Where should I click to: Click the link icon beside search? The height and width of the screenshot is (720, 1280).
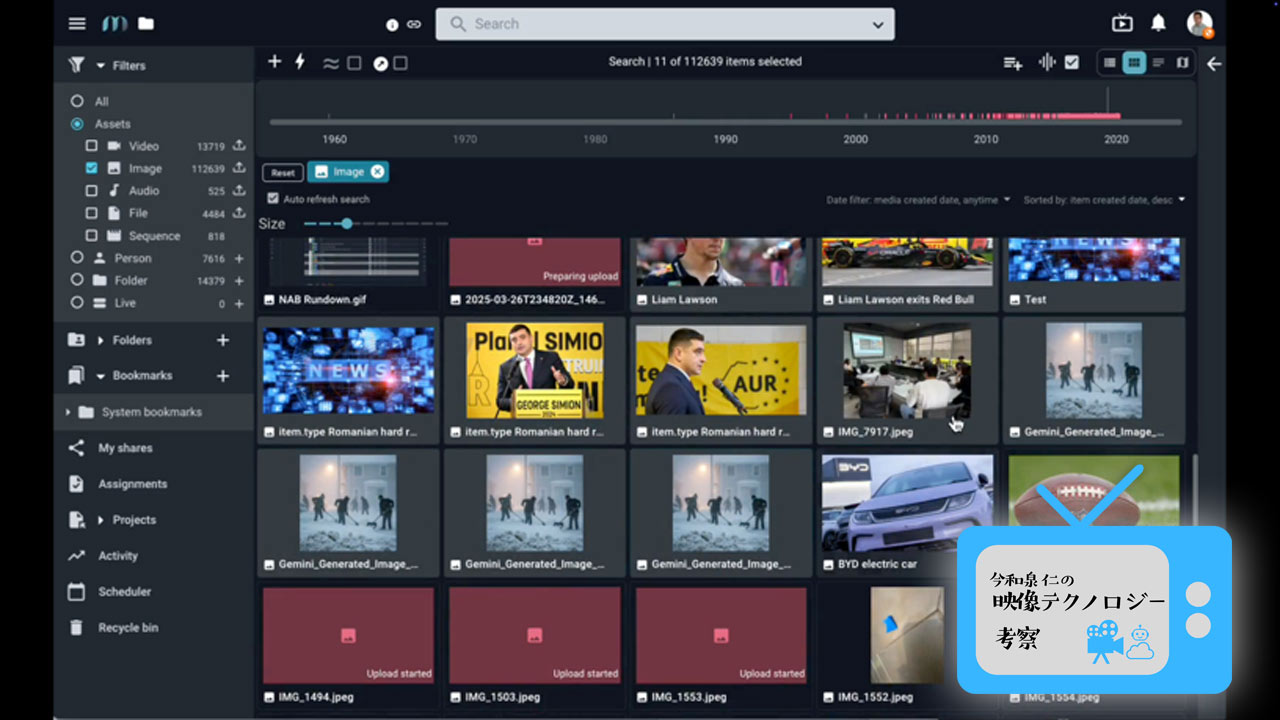click(414, 25)
